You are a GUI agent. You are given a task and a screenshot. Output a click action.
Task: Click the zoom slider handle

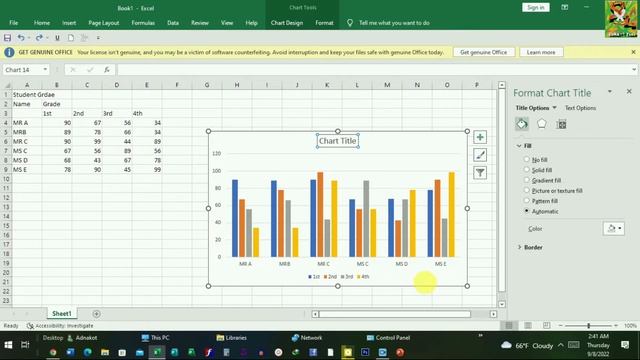coord(589,325)
